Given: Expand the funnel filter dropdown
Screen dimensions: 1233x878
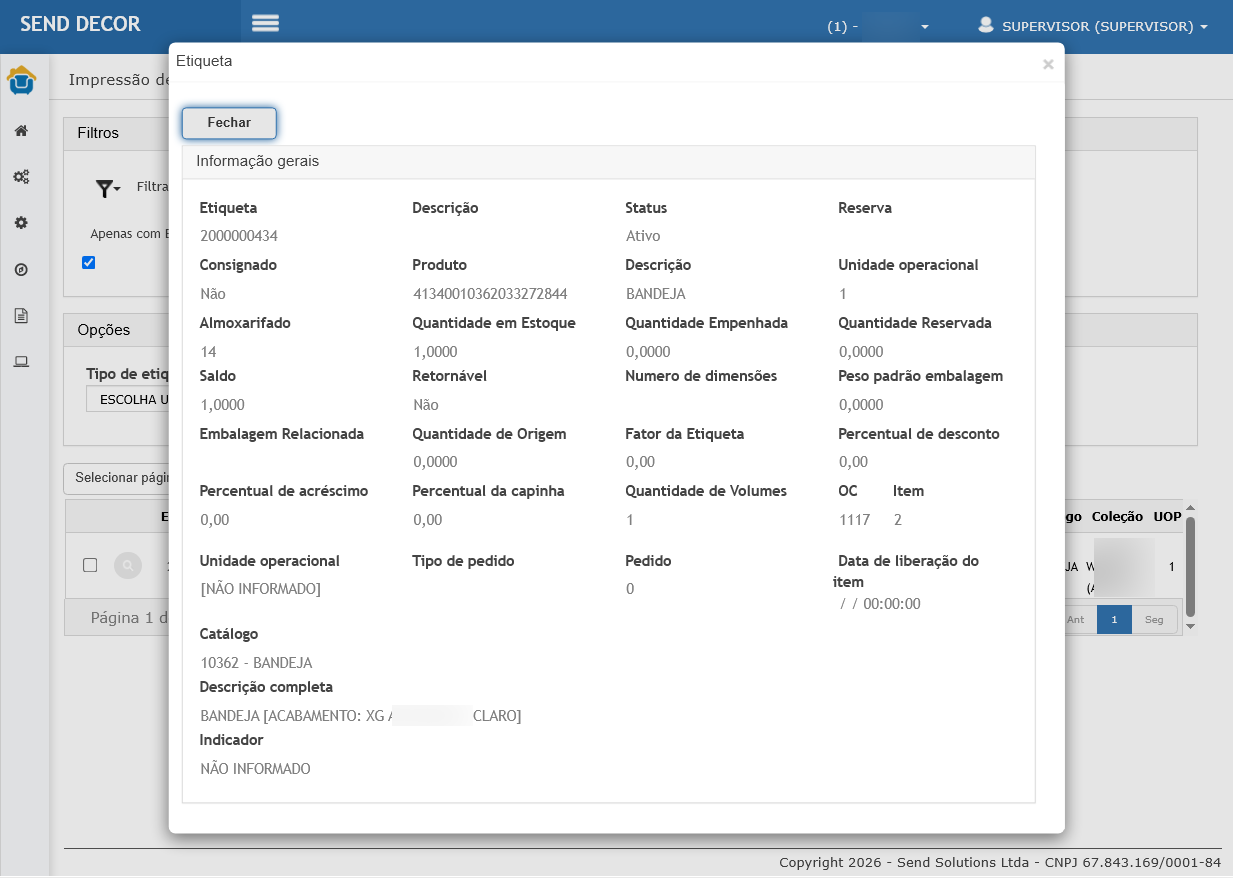Looking at the screenshot, I should coord(107,187).
